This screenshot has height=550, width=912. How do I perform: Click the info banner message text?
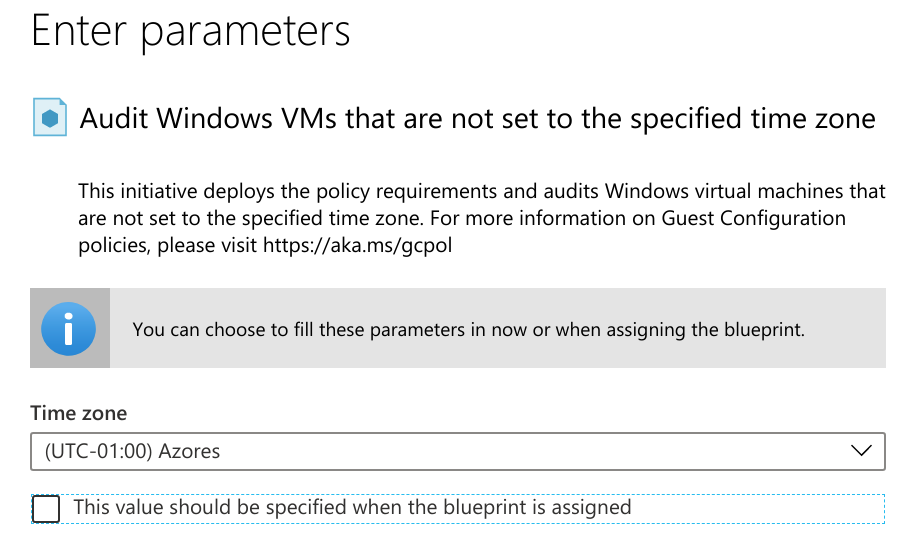click(x=469, y=330)
